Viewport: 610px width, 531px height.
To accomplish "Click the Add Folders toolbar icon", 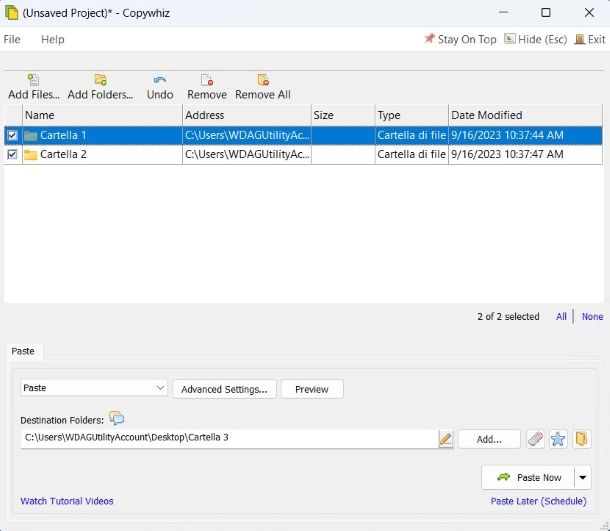I will [x=101, y=80].
